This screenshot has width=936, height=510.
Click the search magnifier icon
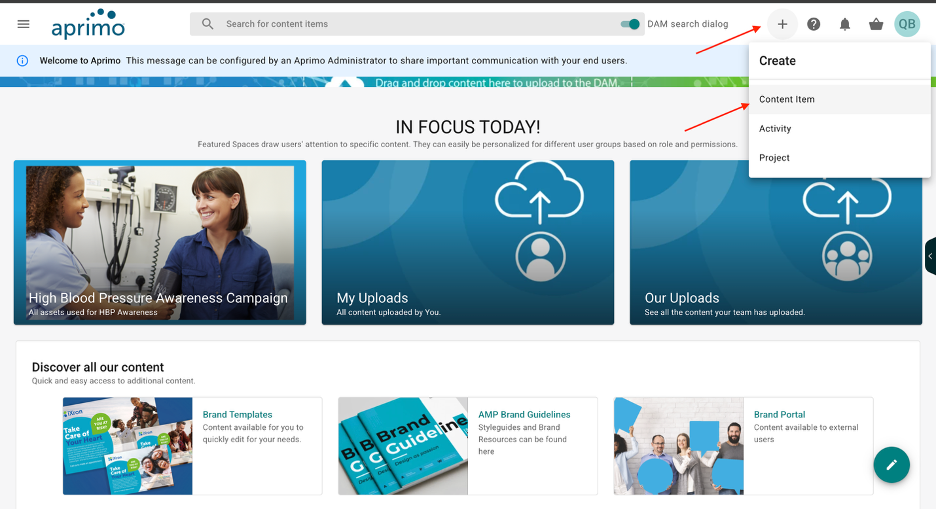tap(207, 24)
